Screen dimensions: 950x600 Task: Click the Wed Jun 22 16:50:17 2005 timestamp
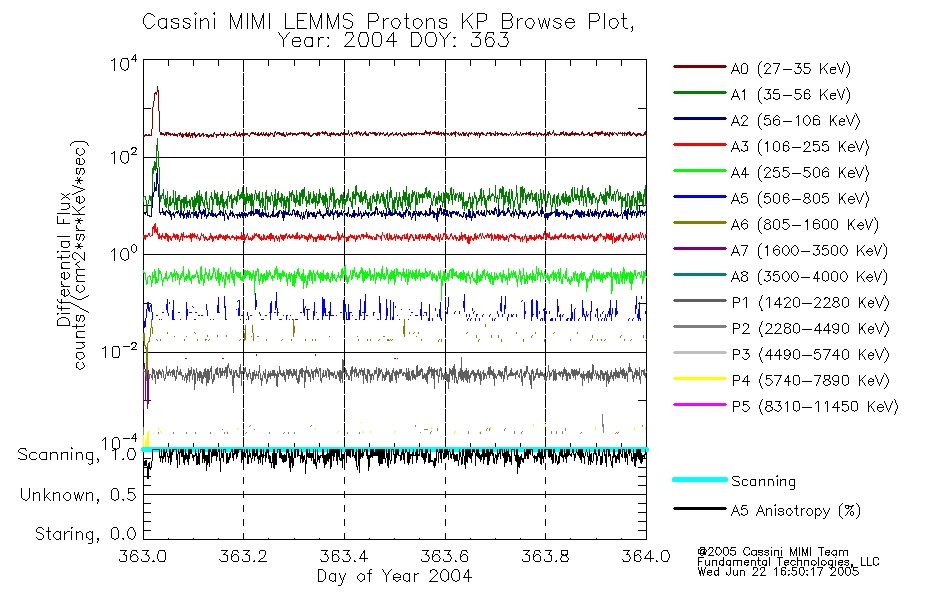coord(778,572)
